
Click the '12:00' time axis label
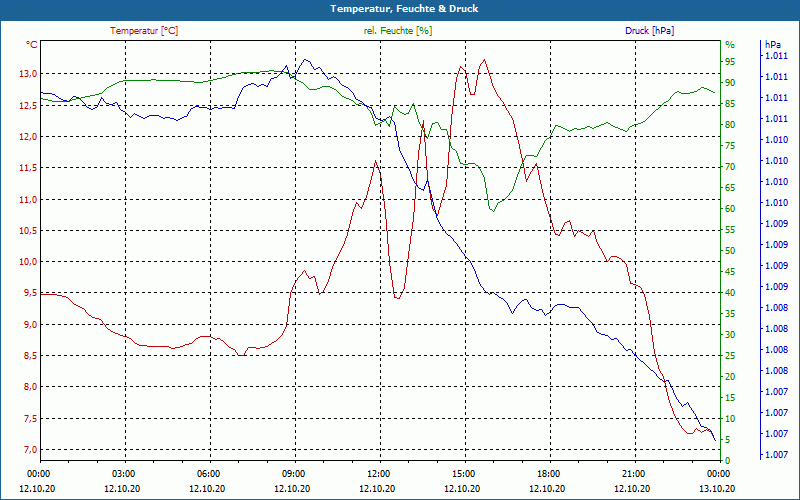point(378,473)
